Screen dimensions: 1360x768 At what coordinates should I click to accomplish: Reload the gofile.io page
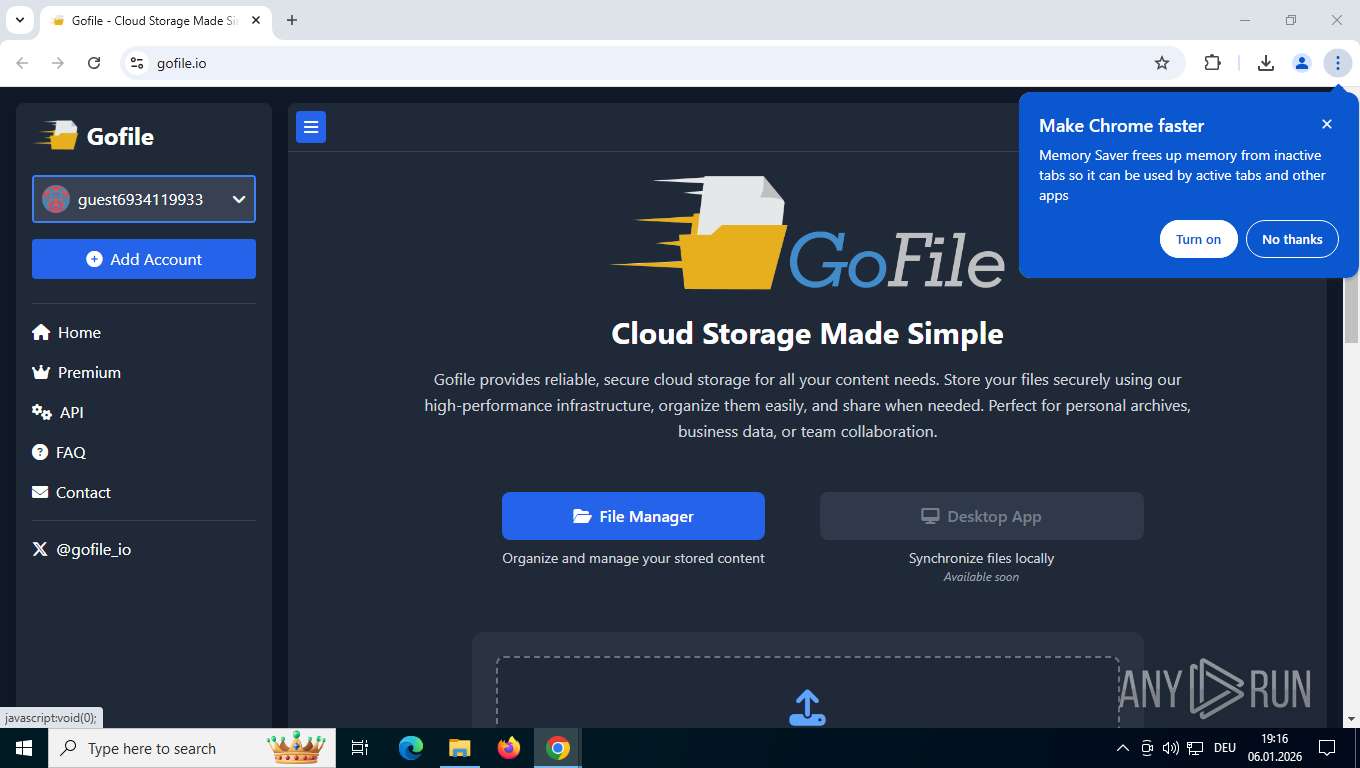94,63
